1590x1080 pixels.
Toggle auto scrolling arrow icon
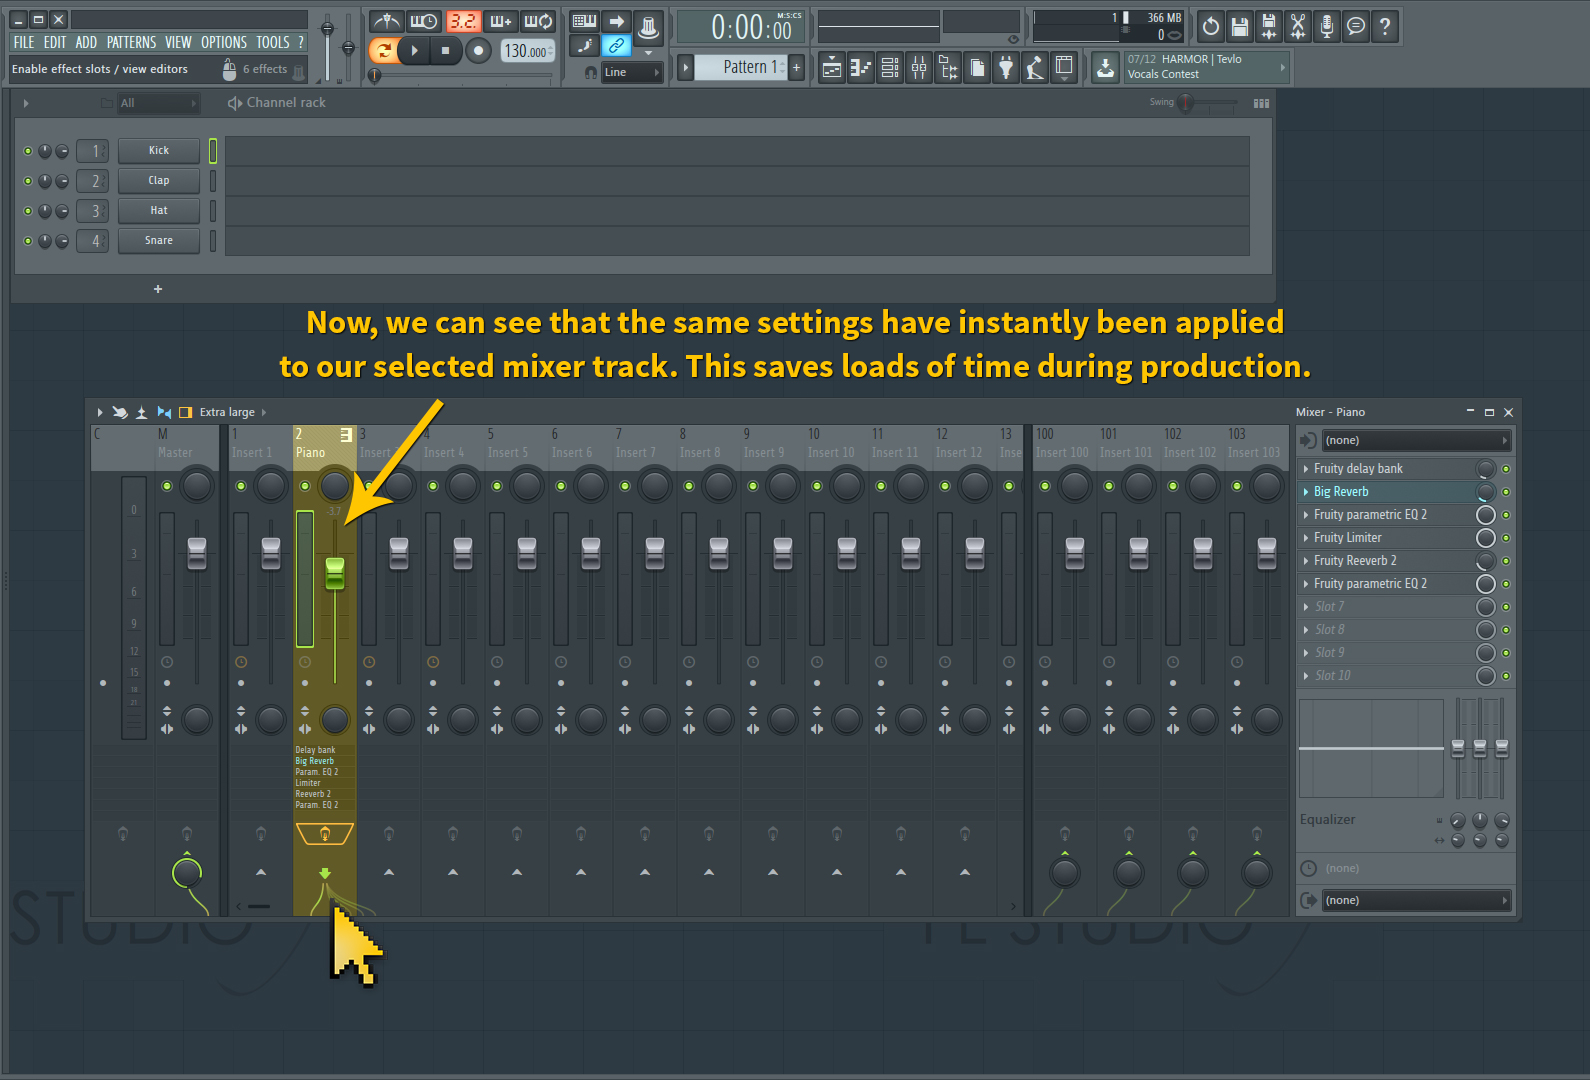617,21
